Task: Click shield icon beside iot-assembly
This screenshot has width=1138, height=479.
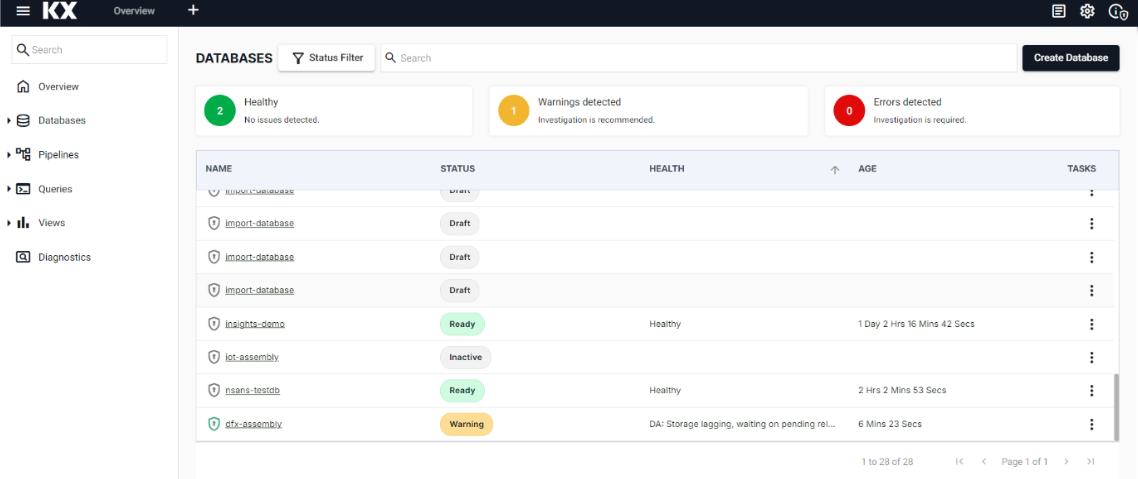Action: 213,357
